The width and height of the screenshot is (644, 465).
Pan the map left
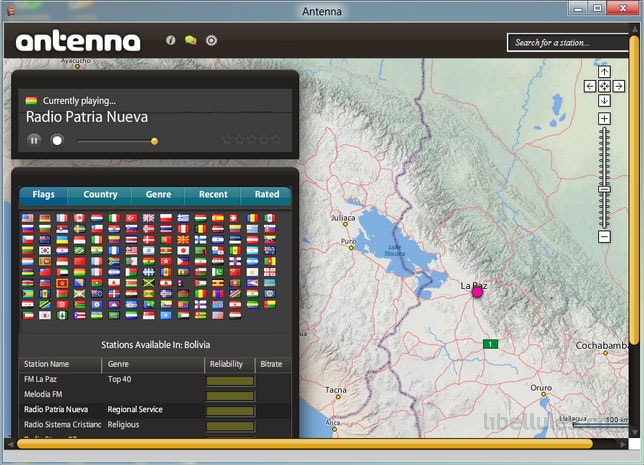[x=590, y=86]
